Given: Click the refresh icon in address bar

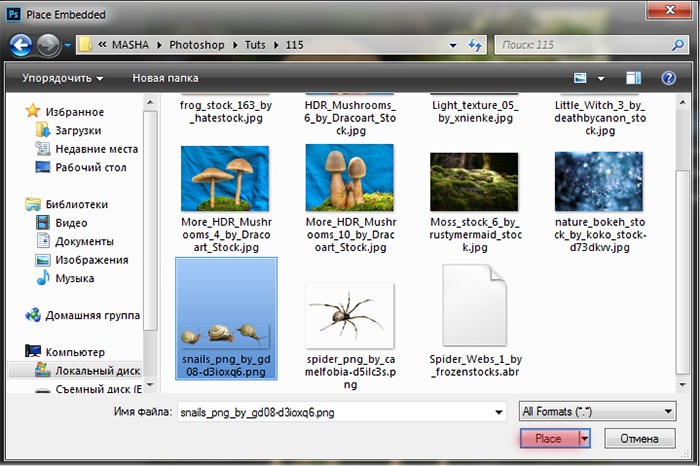Looking at the screenshot, I should point(475,45).
